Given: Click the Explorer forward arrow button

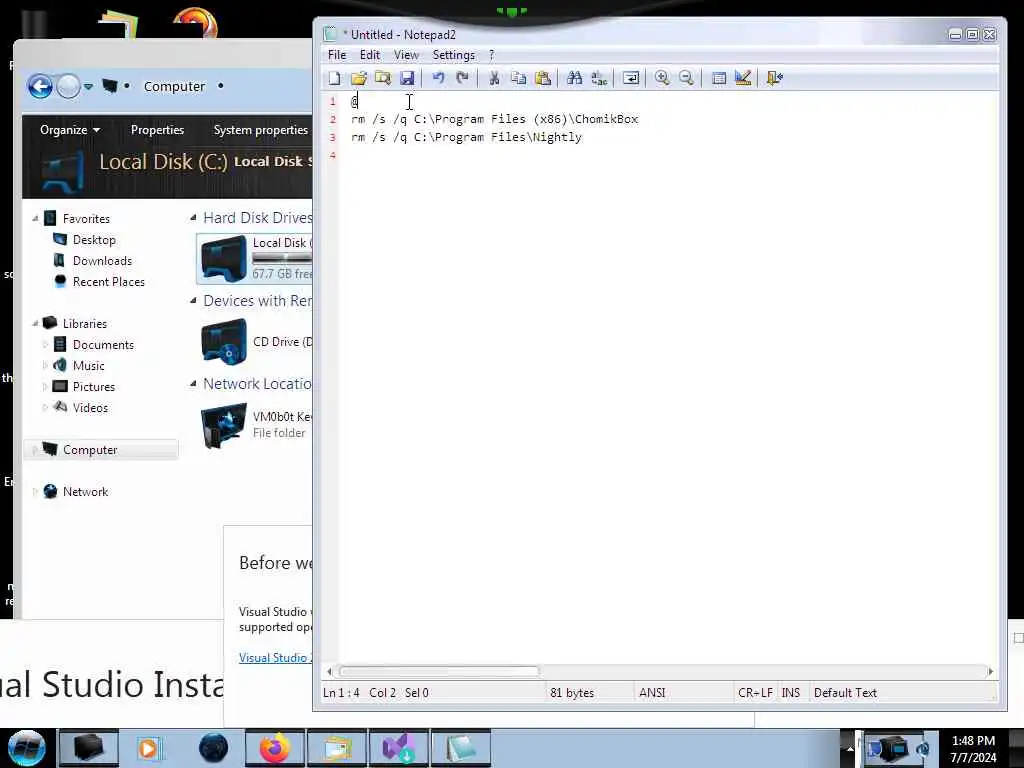Looking at the screenshot, I should pos(69,86).
